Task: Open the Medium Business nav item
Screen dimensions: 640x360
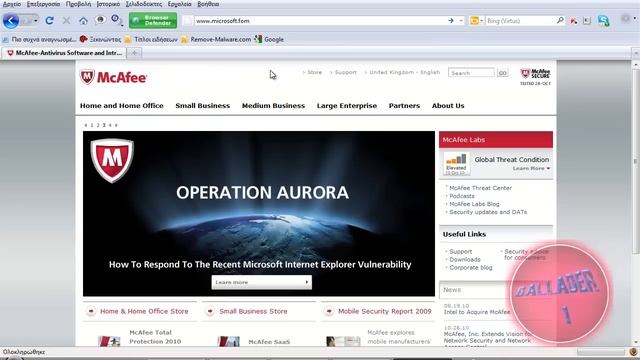Action: pos(273,106)
